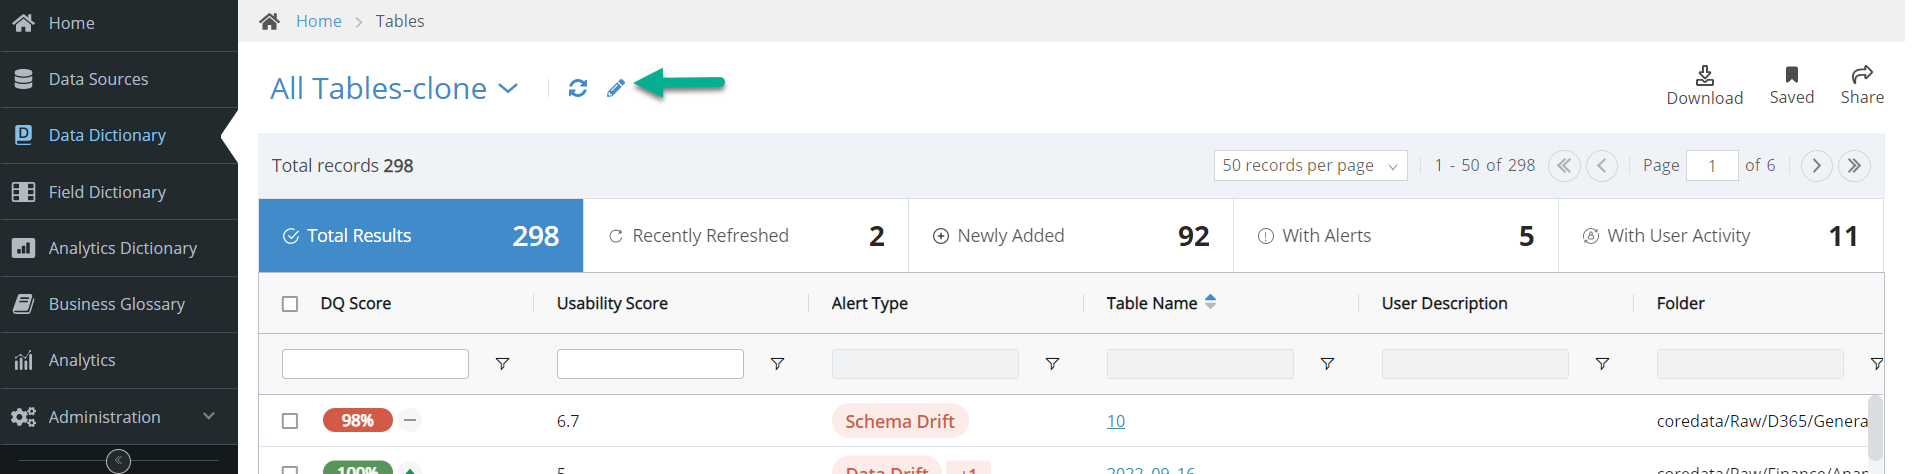The height and width of the screenshot is (474, 1920).
Task: Click the DQ Score column header
Action: pos(356,303)
